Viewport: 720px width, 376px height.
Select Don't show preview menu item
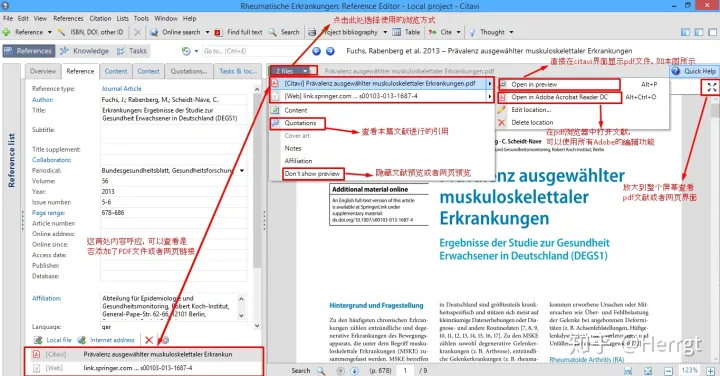coord(312,174)
